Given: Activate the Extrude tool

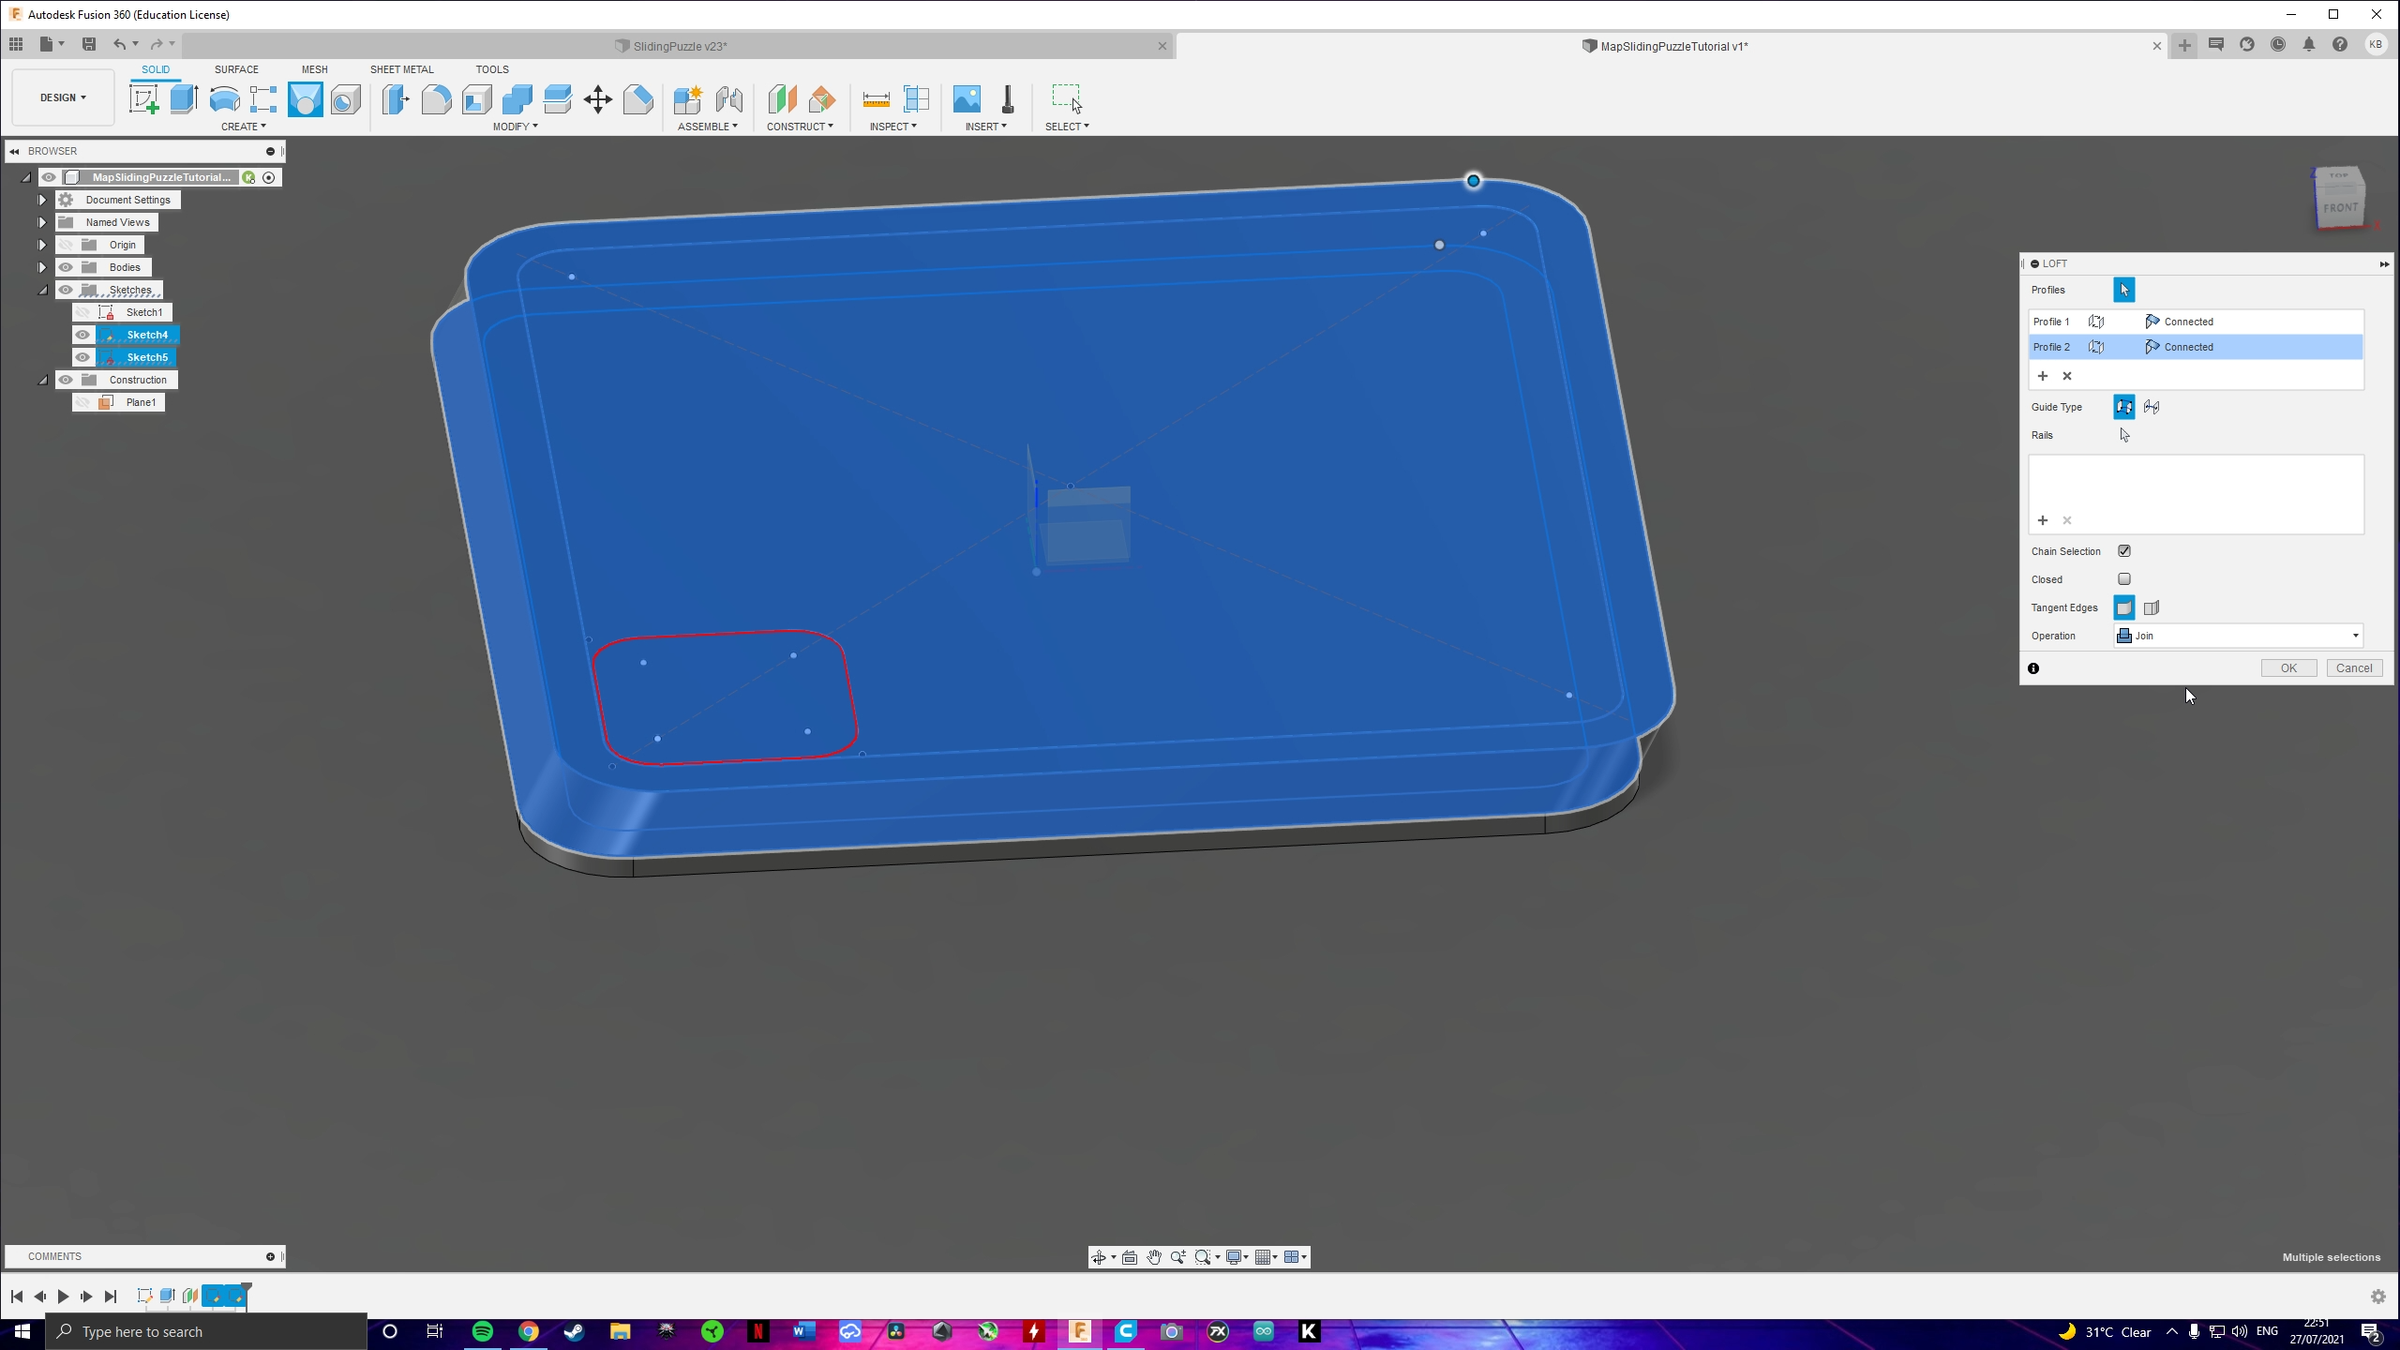Looking at the screenshot, I should (184, 98).
